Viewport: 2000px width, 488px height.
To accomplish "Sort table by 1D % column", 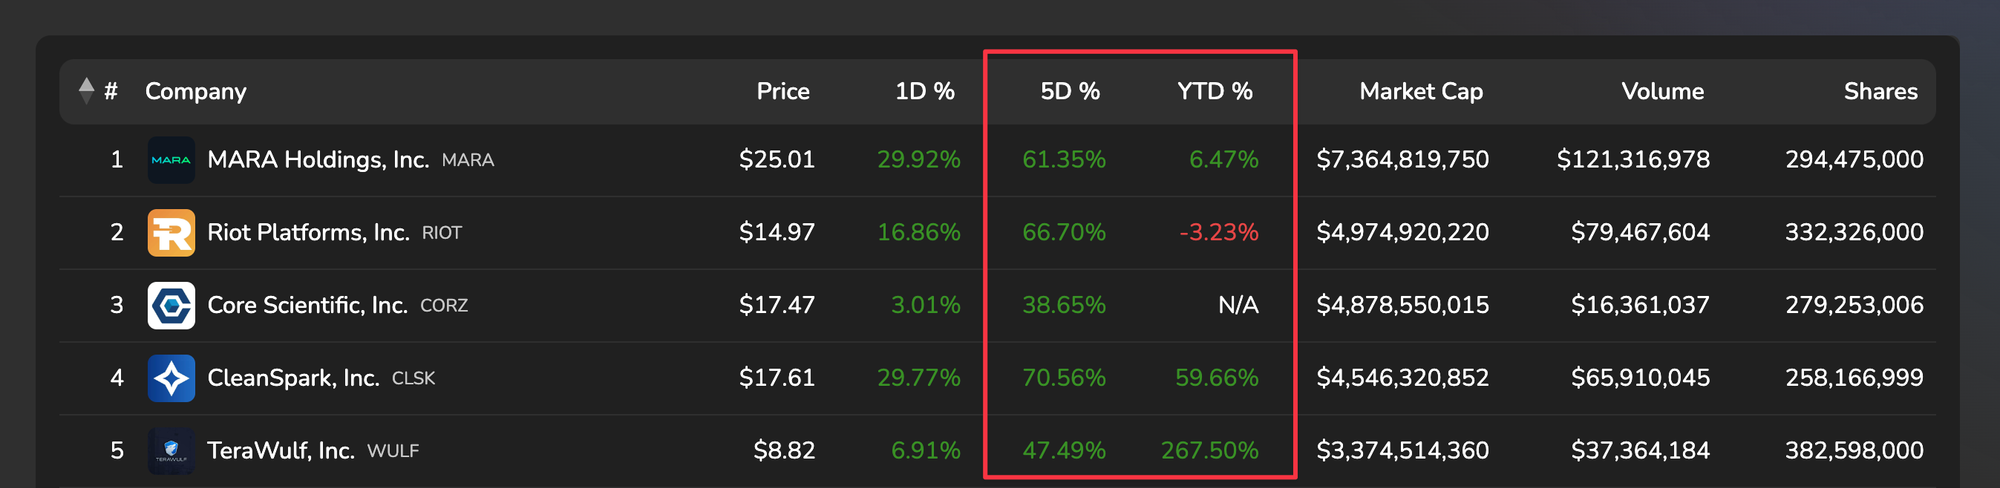I will (x=924, y=91).
